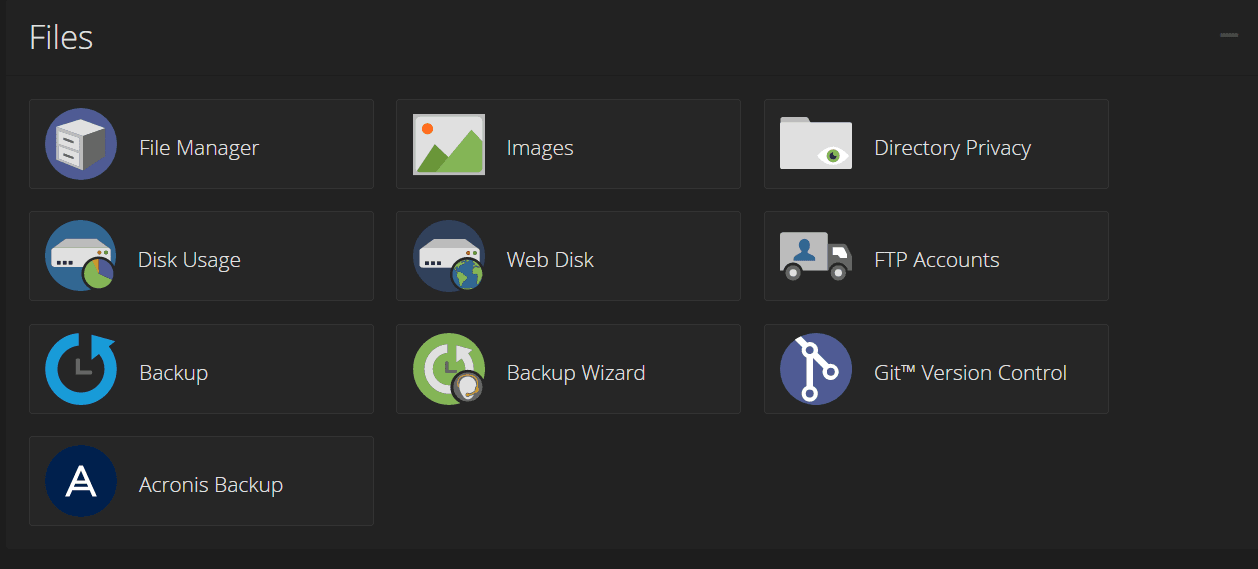Viewport: 1258px width, 569px height.
Task: Click the Web Disk globe icon
Action: pyautogui.click(x=449, y=256)
